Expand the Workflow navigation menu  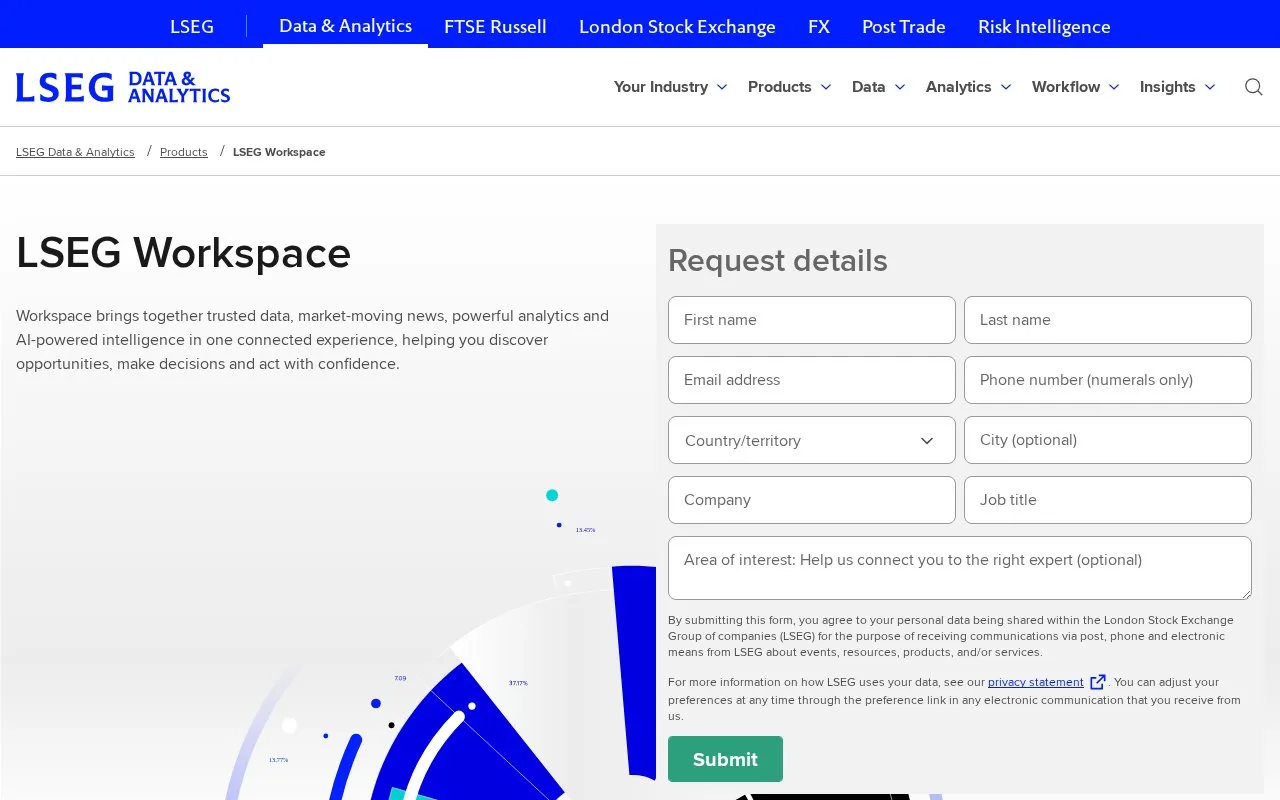click(1075, 87)
